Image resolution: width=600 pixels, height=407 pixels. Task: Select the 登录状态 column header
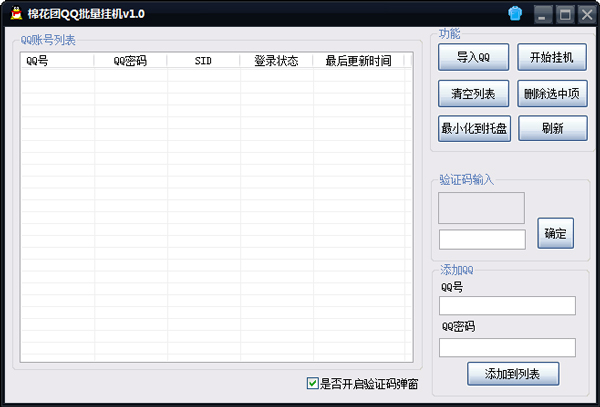click(276, 61)
